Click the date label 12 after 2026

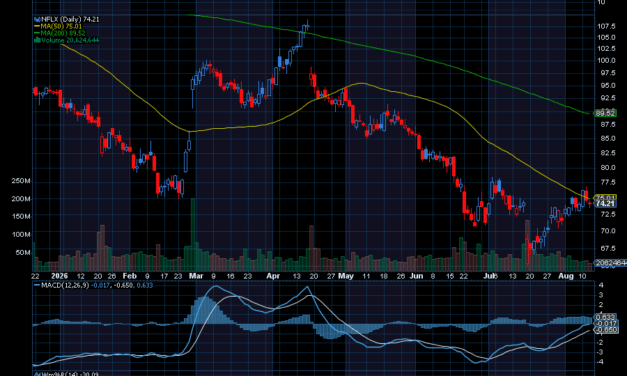(81, 276)
